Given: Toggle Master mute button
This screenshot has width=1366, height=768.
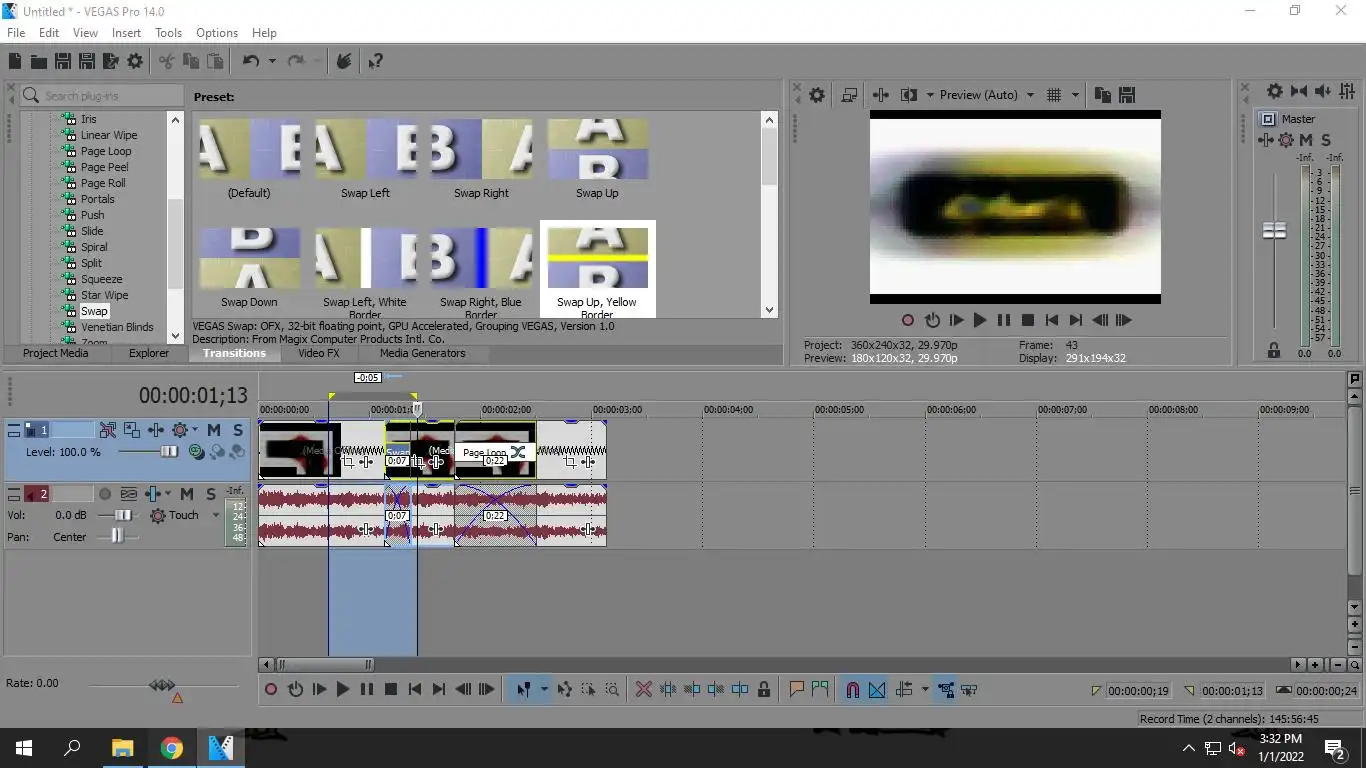Looking at the screenshot, I should pyautogui.click(x=1306, y=140).
